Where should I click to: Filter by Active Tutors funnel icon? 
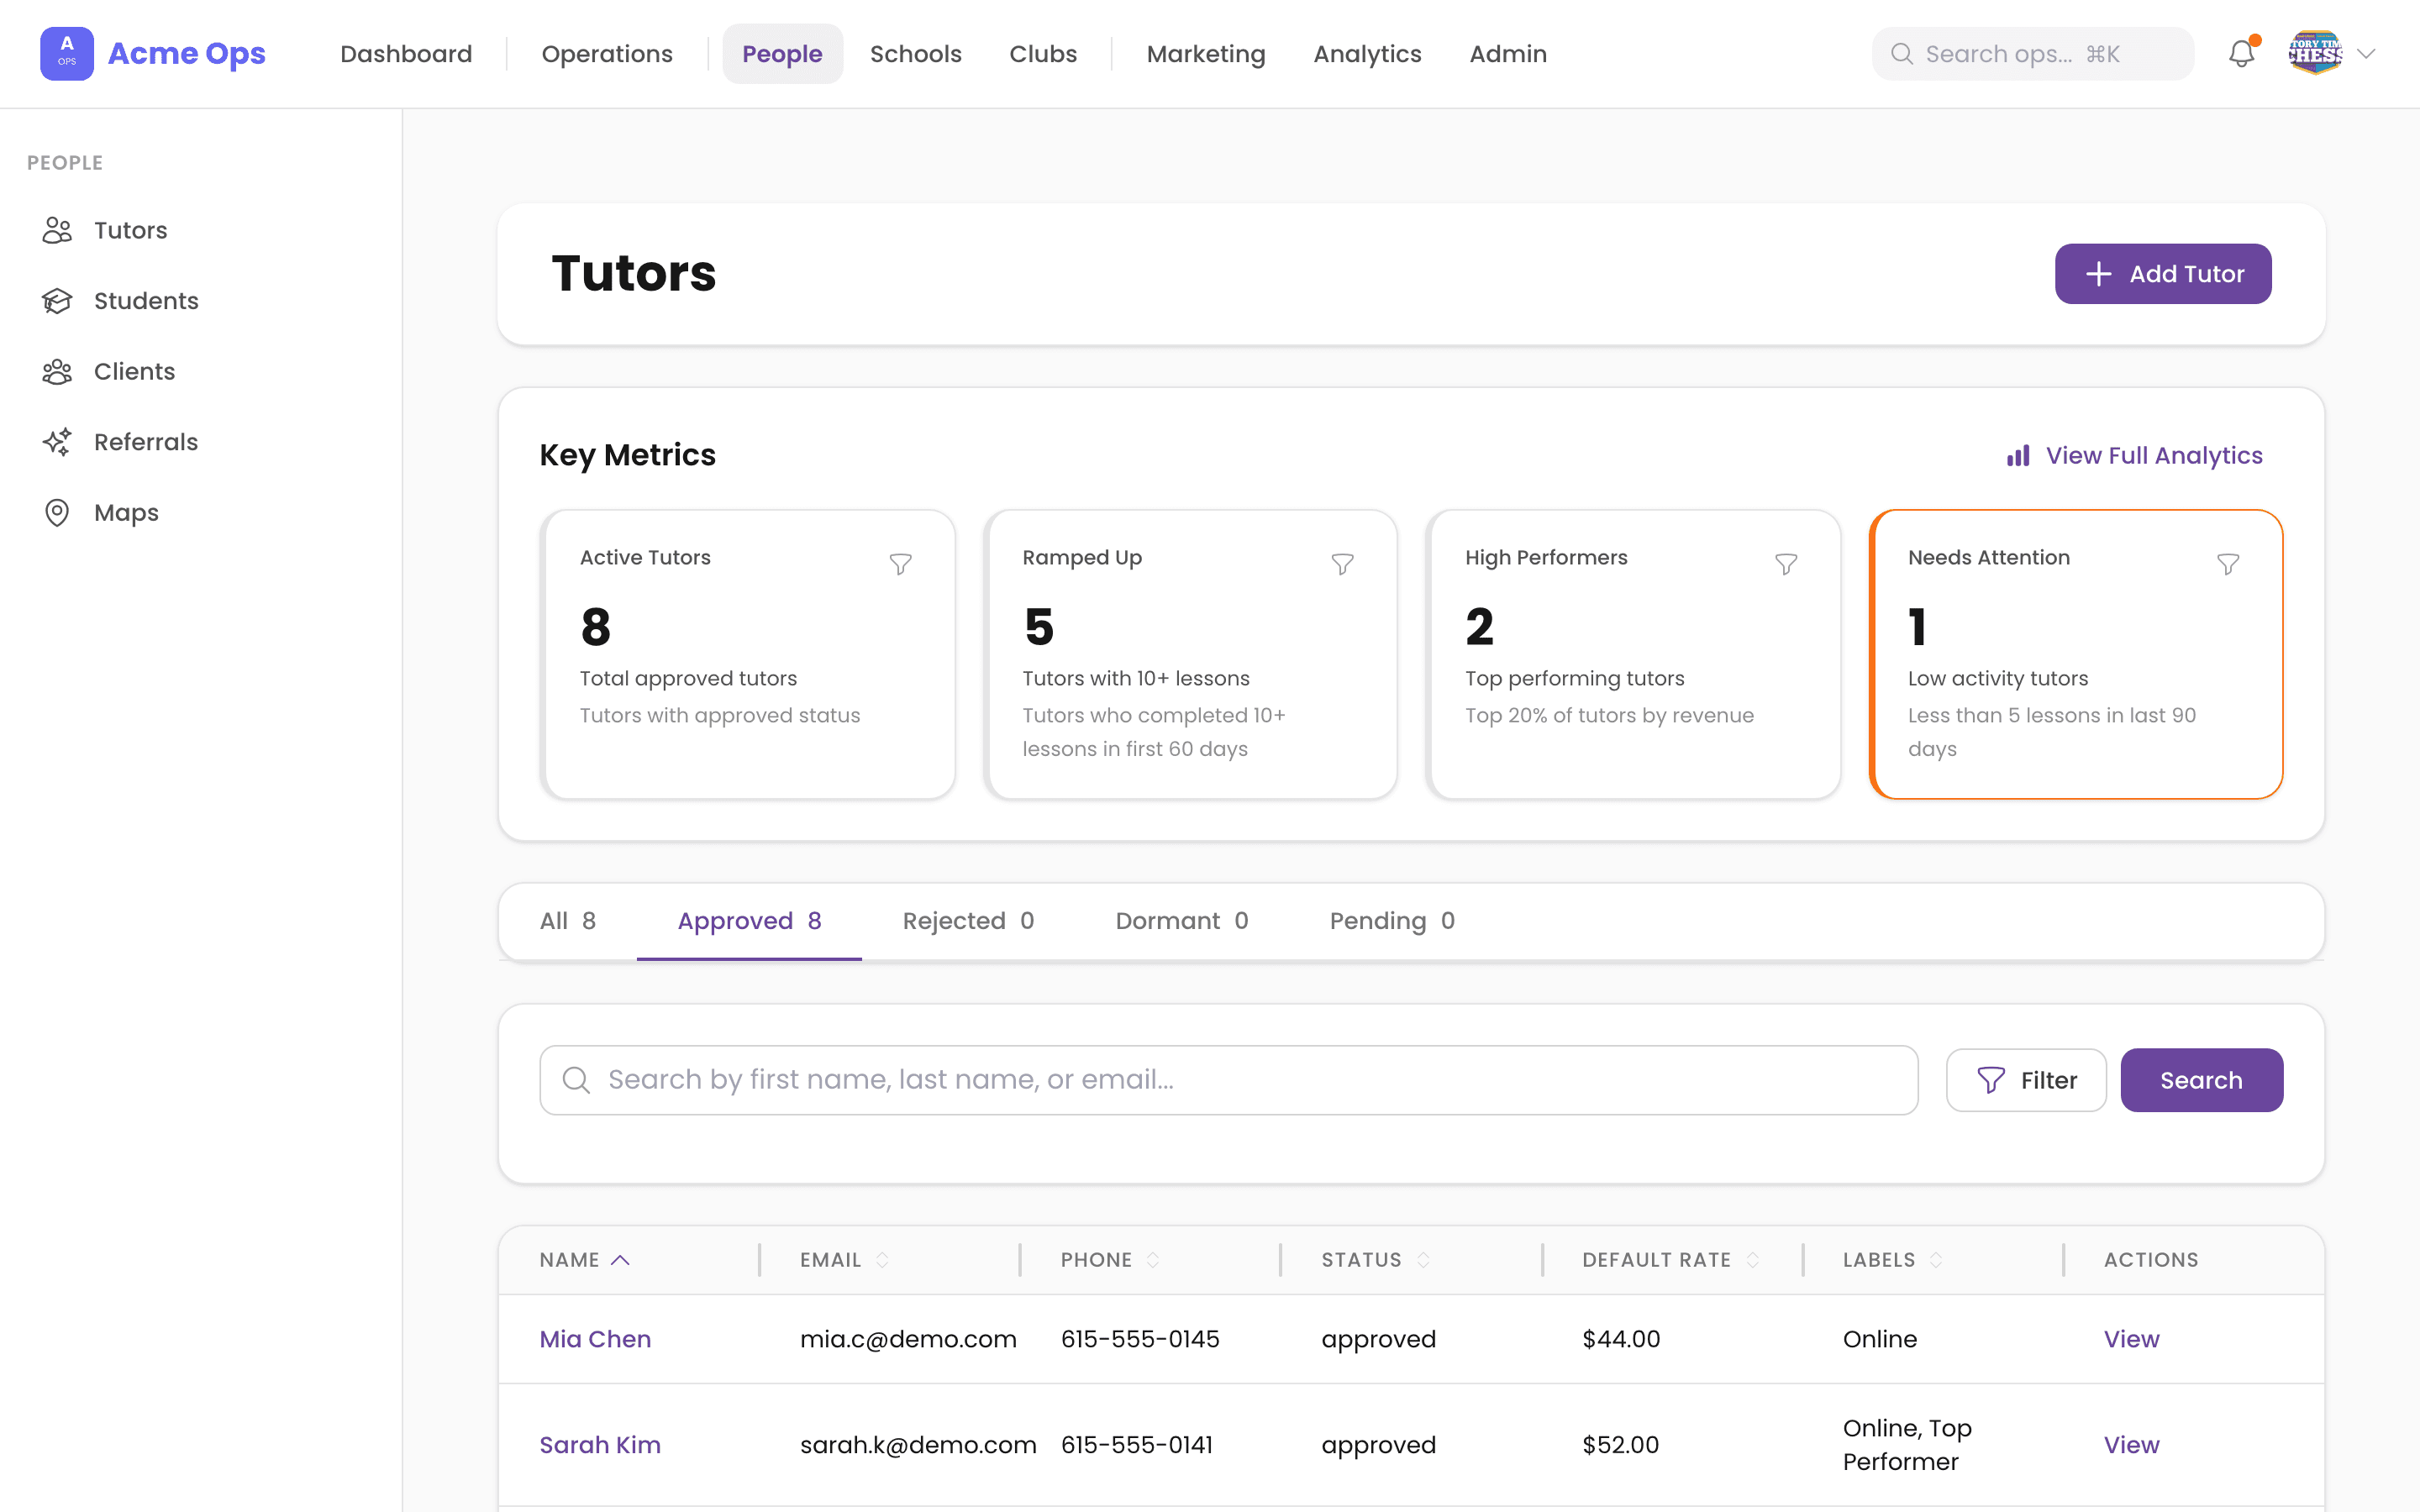[900, 565]
